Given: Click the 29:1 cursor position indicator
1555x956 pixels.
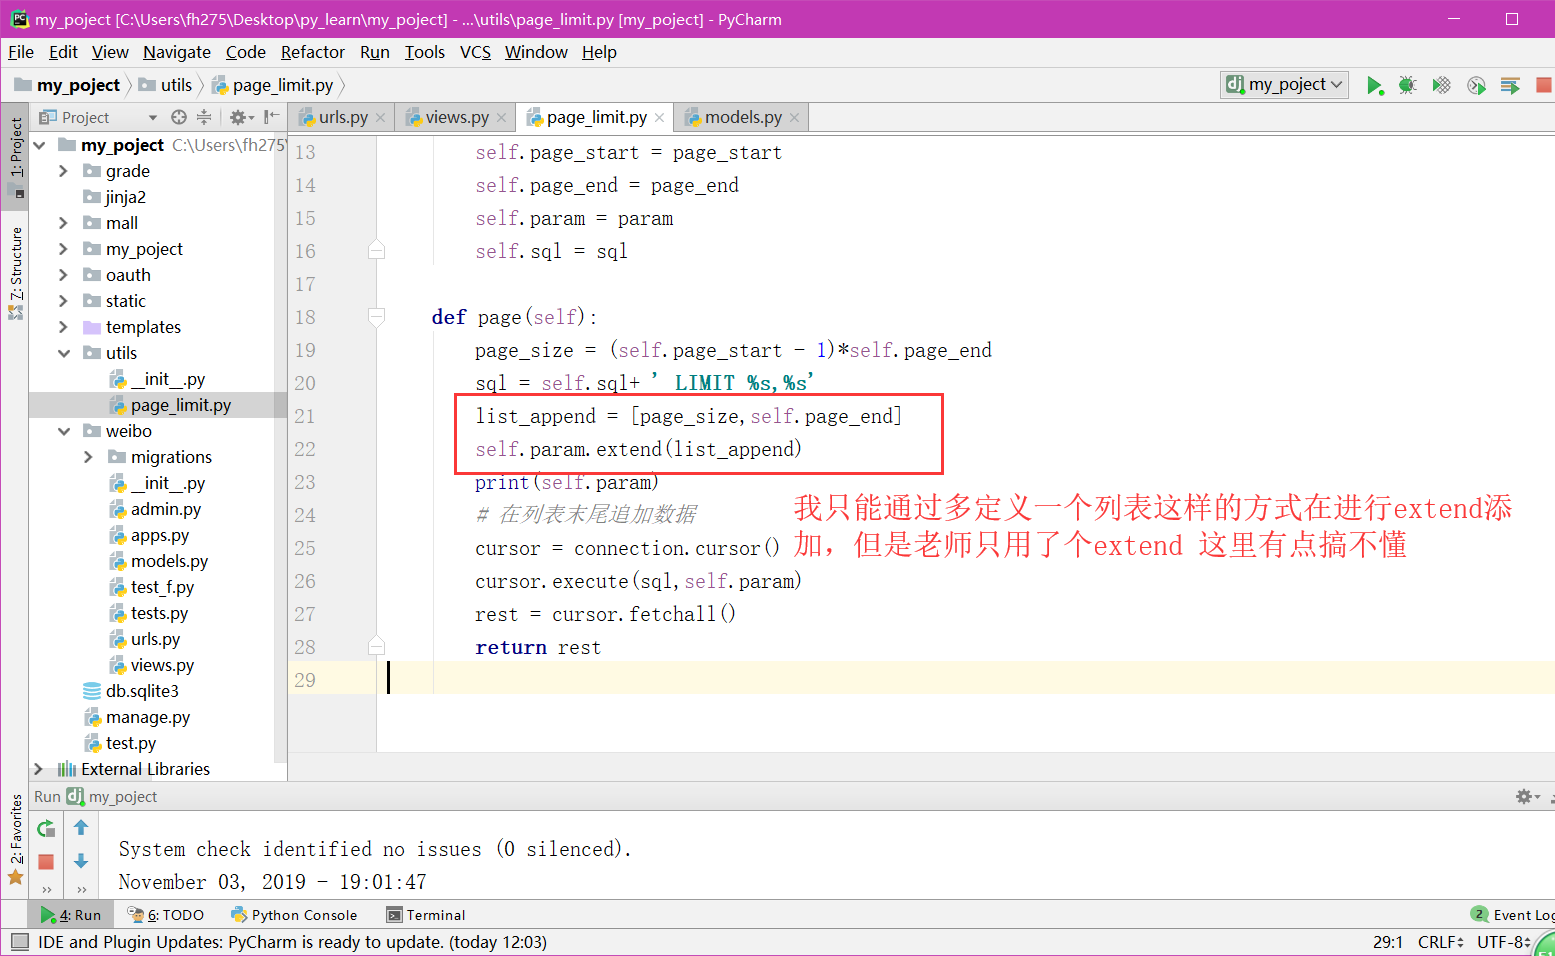Looking at the screenshot, I should pos(1388,942).
